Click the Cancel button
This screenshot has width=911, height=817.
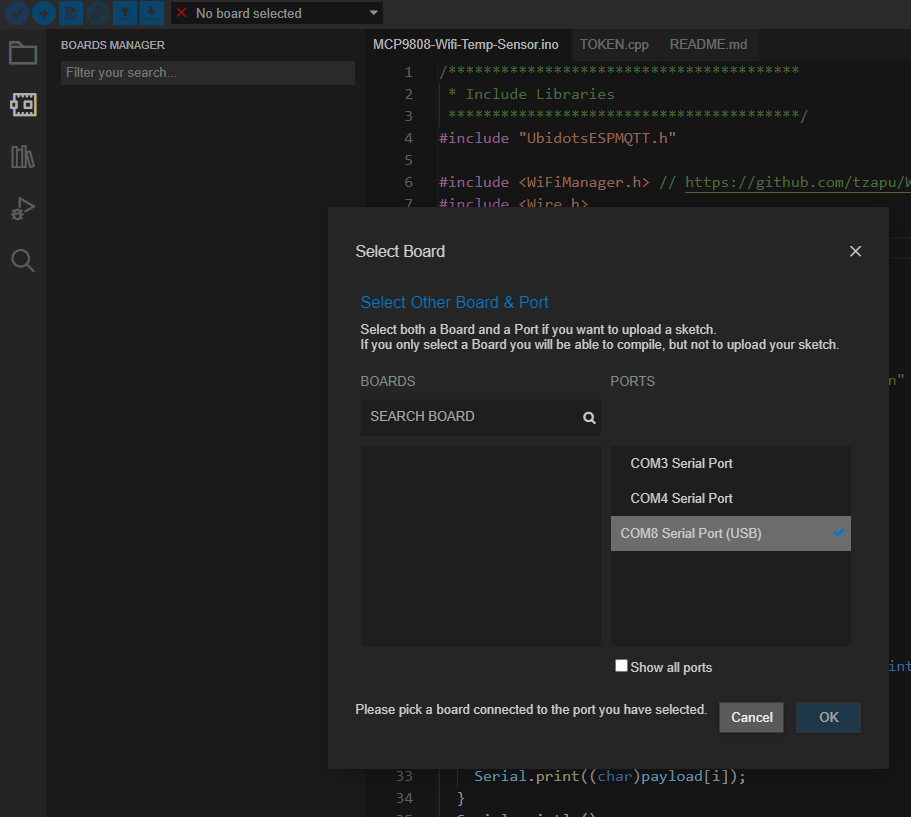[x=751, y=717]
